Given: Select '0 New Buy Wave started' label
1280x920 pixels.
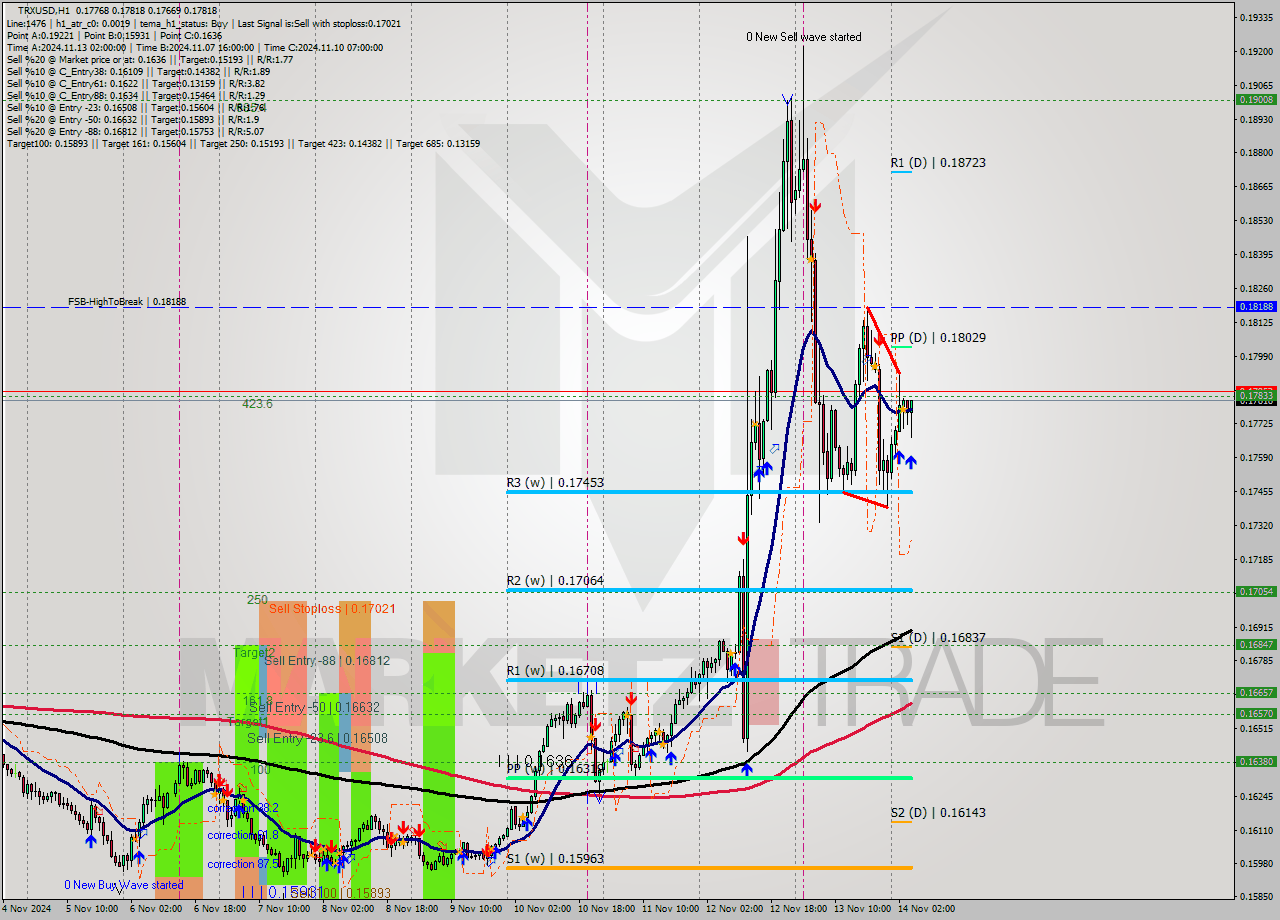Looking at the screenshot, I should coord(124,885).
